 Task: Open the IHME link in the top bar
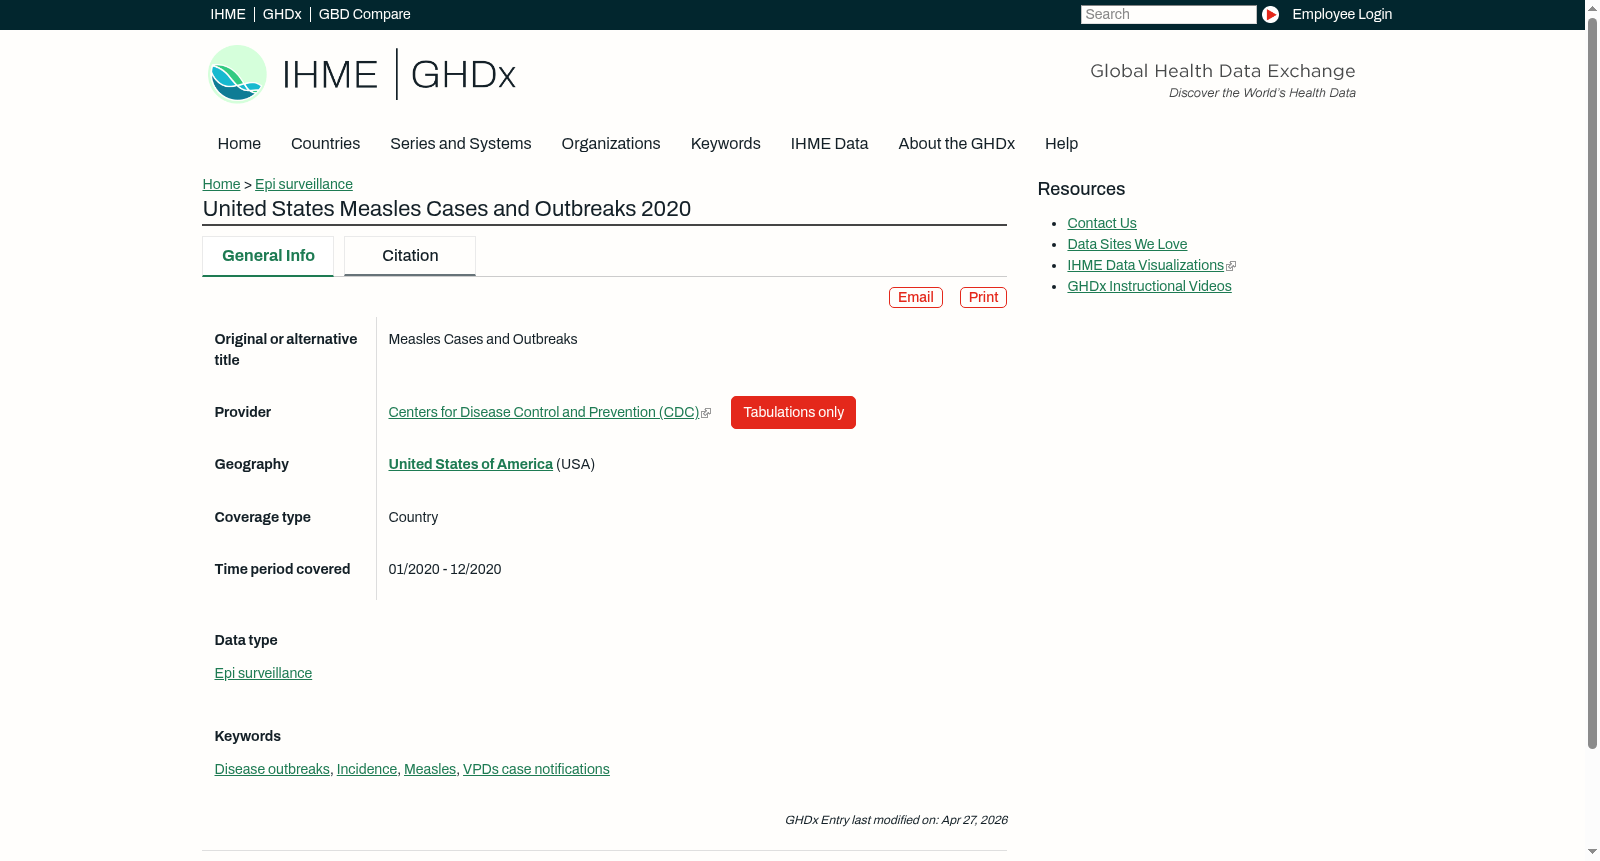[x=228, y=14]
